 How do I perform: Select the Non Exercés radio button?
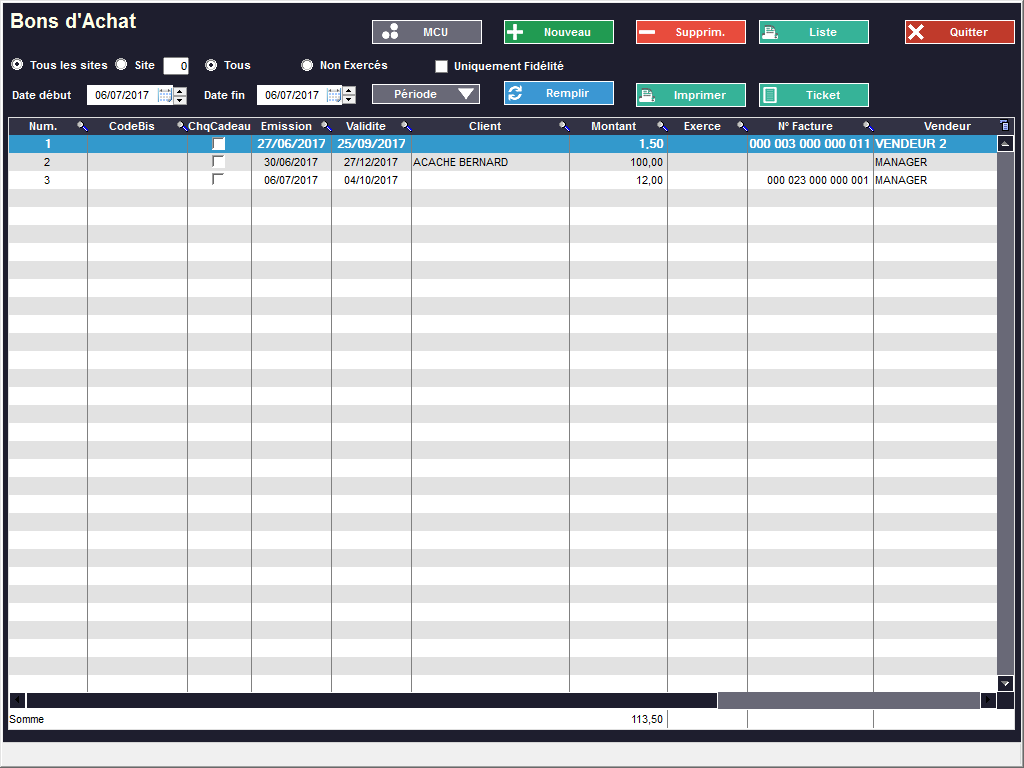pos(307,65)
